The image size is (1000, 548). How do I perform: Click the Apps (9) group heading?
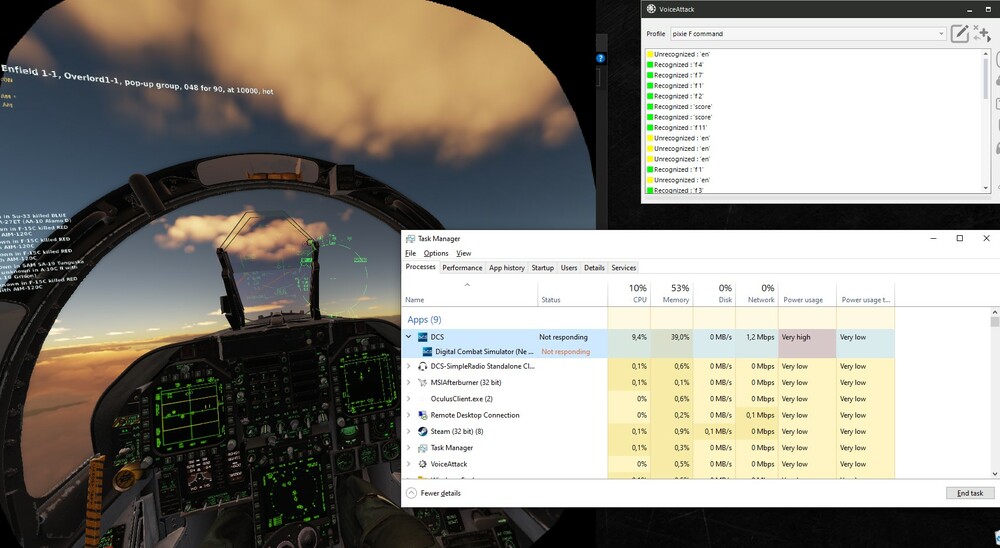coord(424,320)
